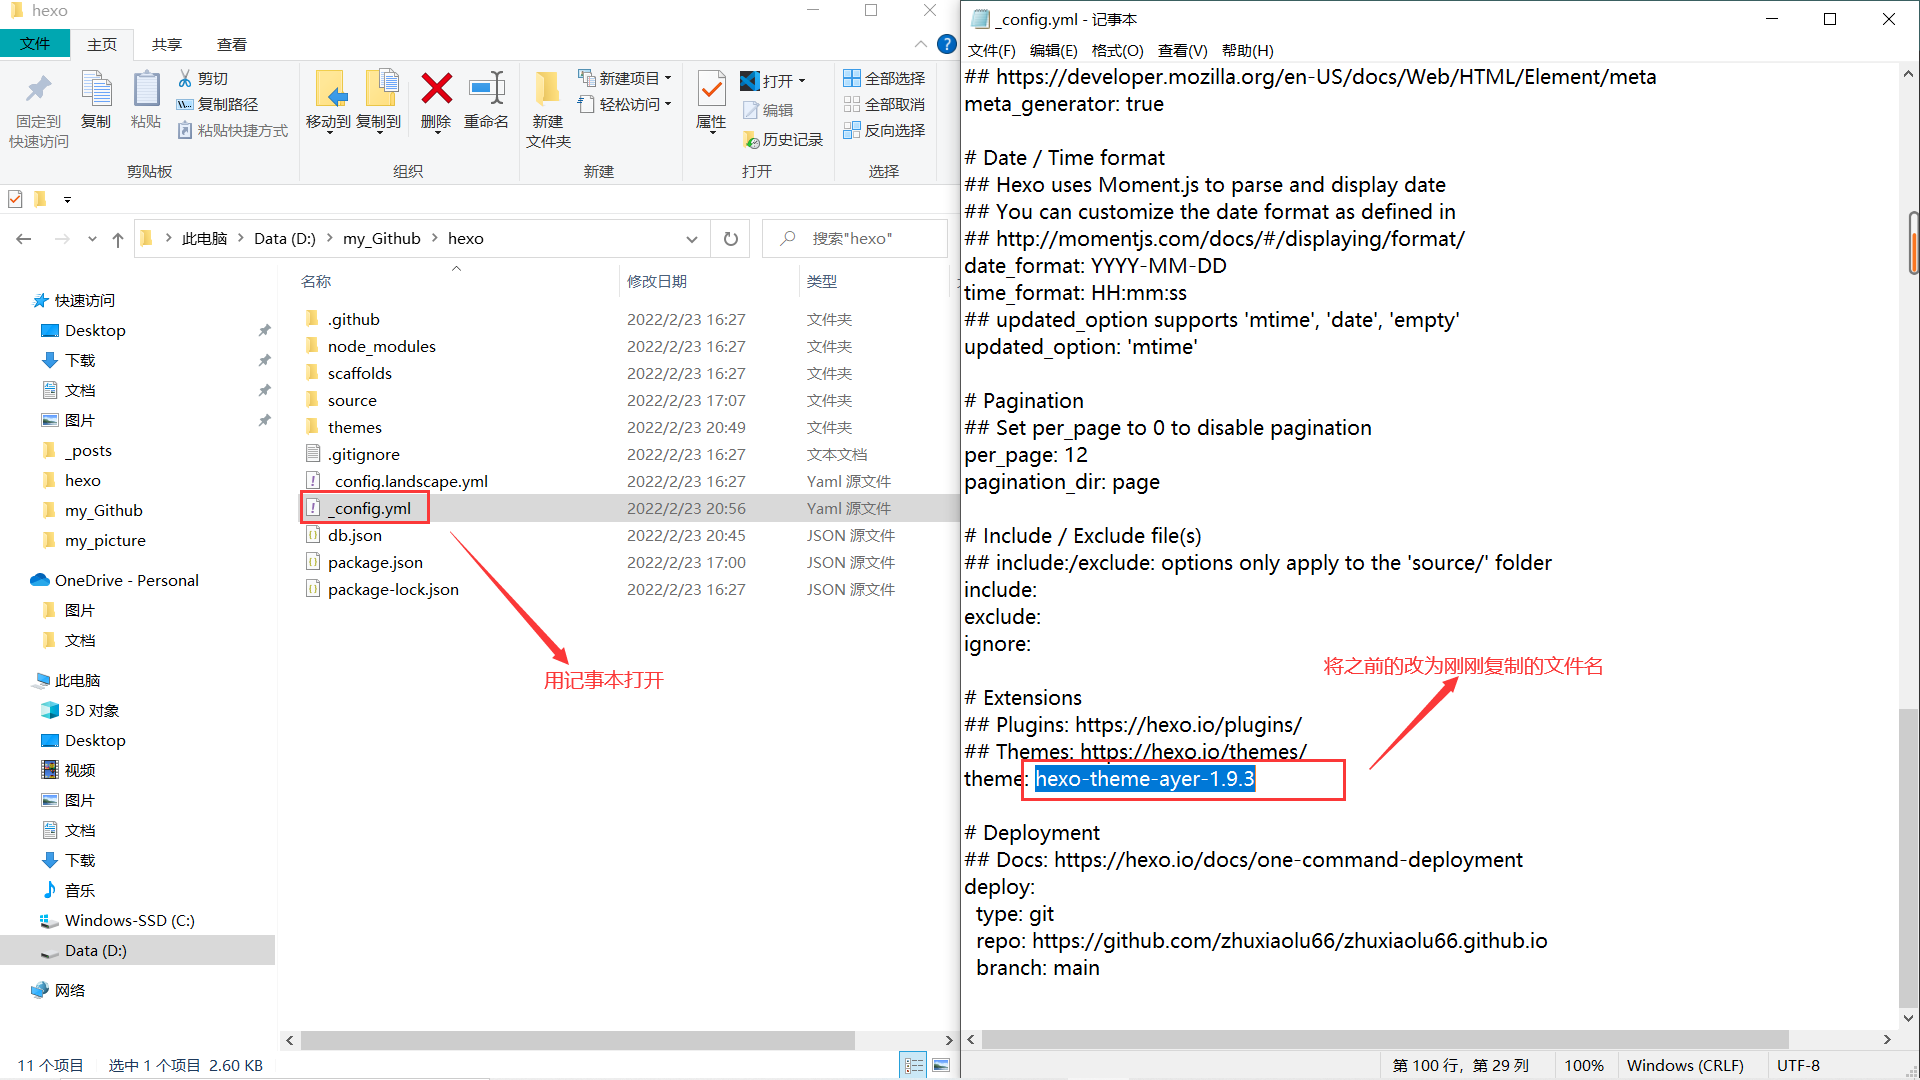Viewport: 1920px width, 1080px height.
Task: Click my_Github in address breadcrumb
Action: tap(382, 239)
